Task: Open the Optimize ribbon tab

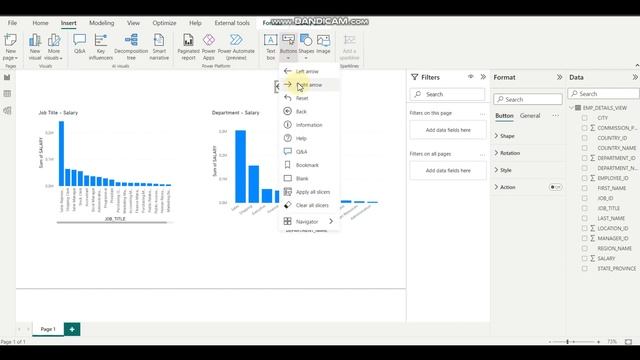Action: tap(164, 23)
